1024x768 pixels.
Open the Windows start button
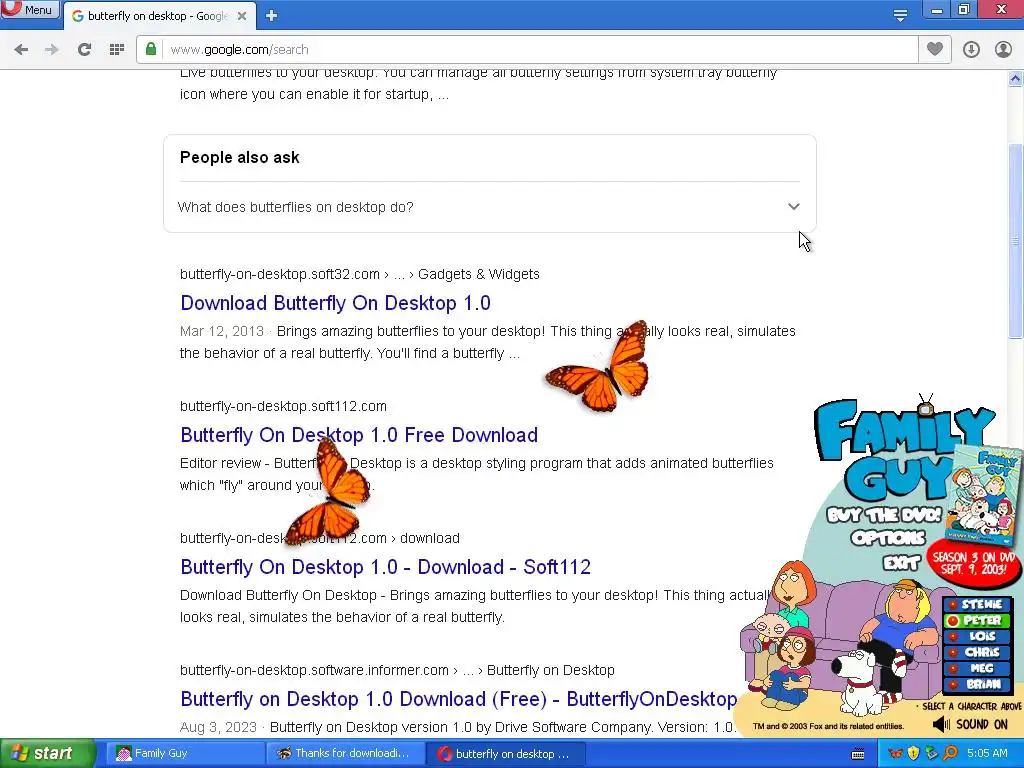pyautogui.click(x=48, y=754)
